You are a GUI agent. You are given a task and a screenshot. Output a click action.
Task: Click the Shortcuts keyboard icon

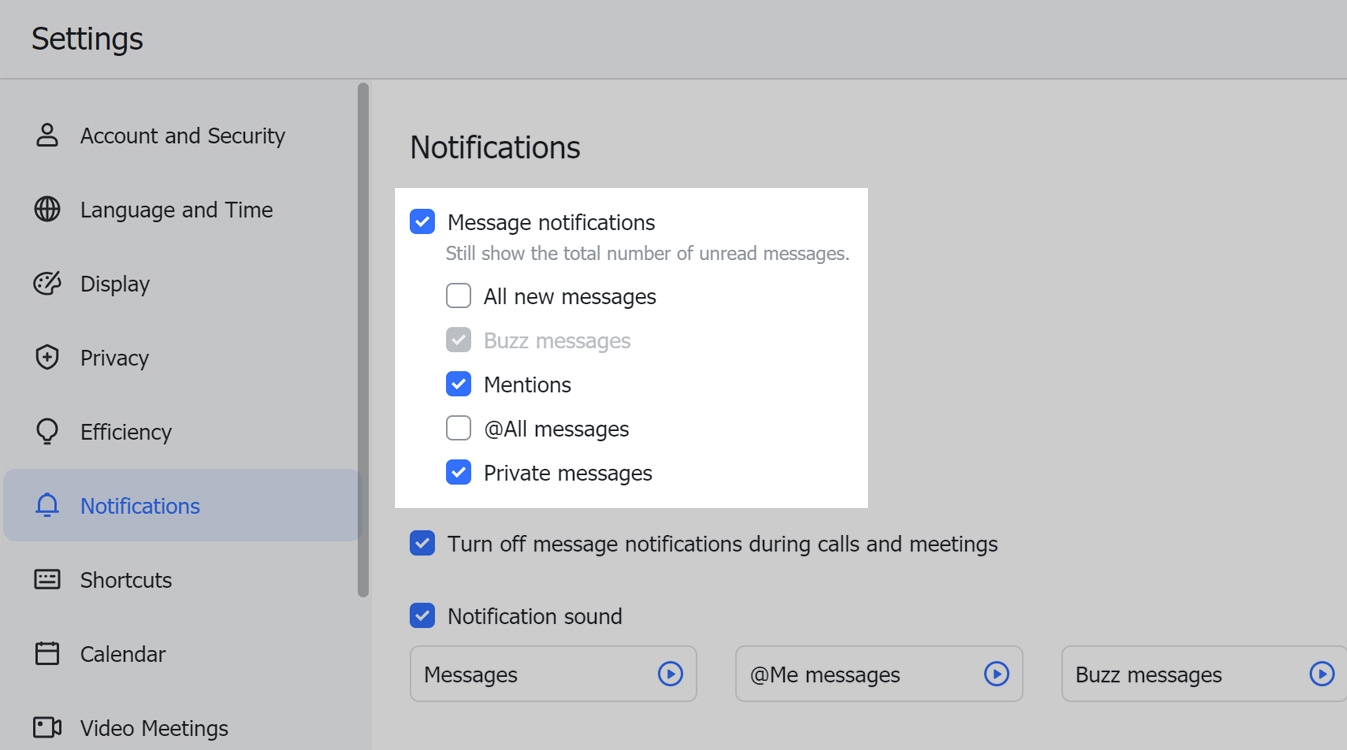coord(46,579)
